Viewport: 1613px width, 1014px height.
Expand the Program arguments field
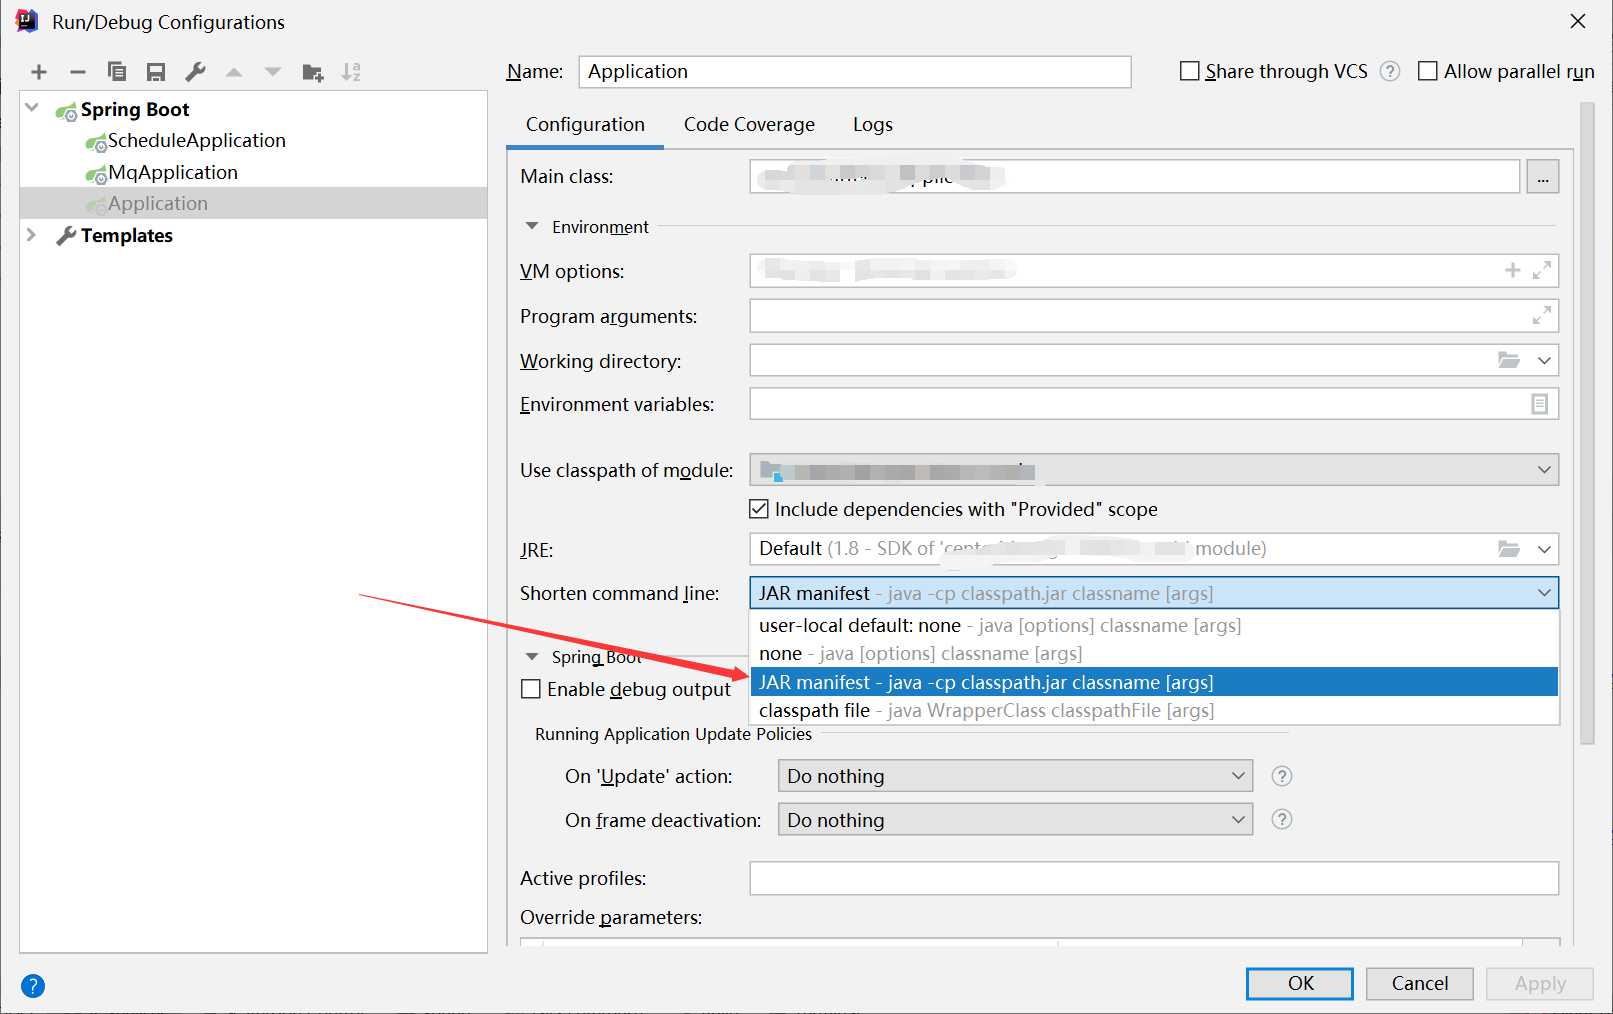click(1542, 315)
